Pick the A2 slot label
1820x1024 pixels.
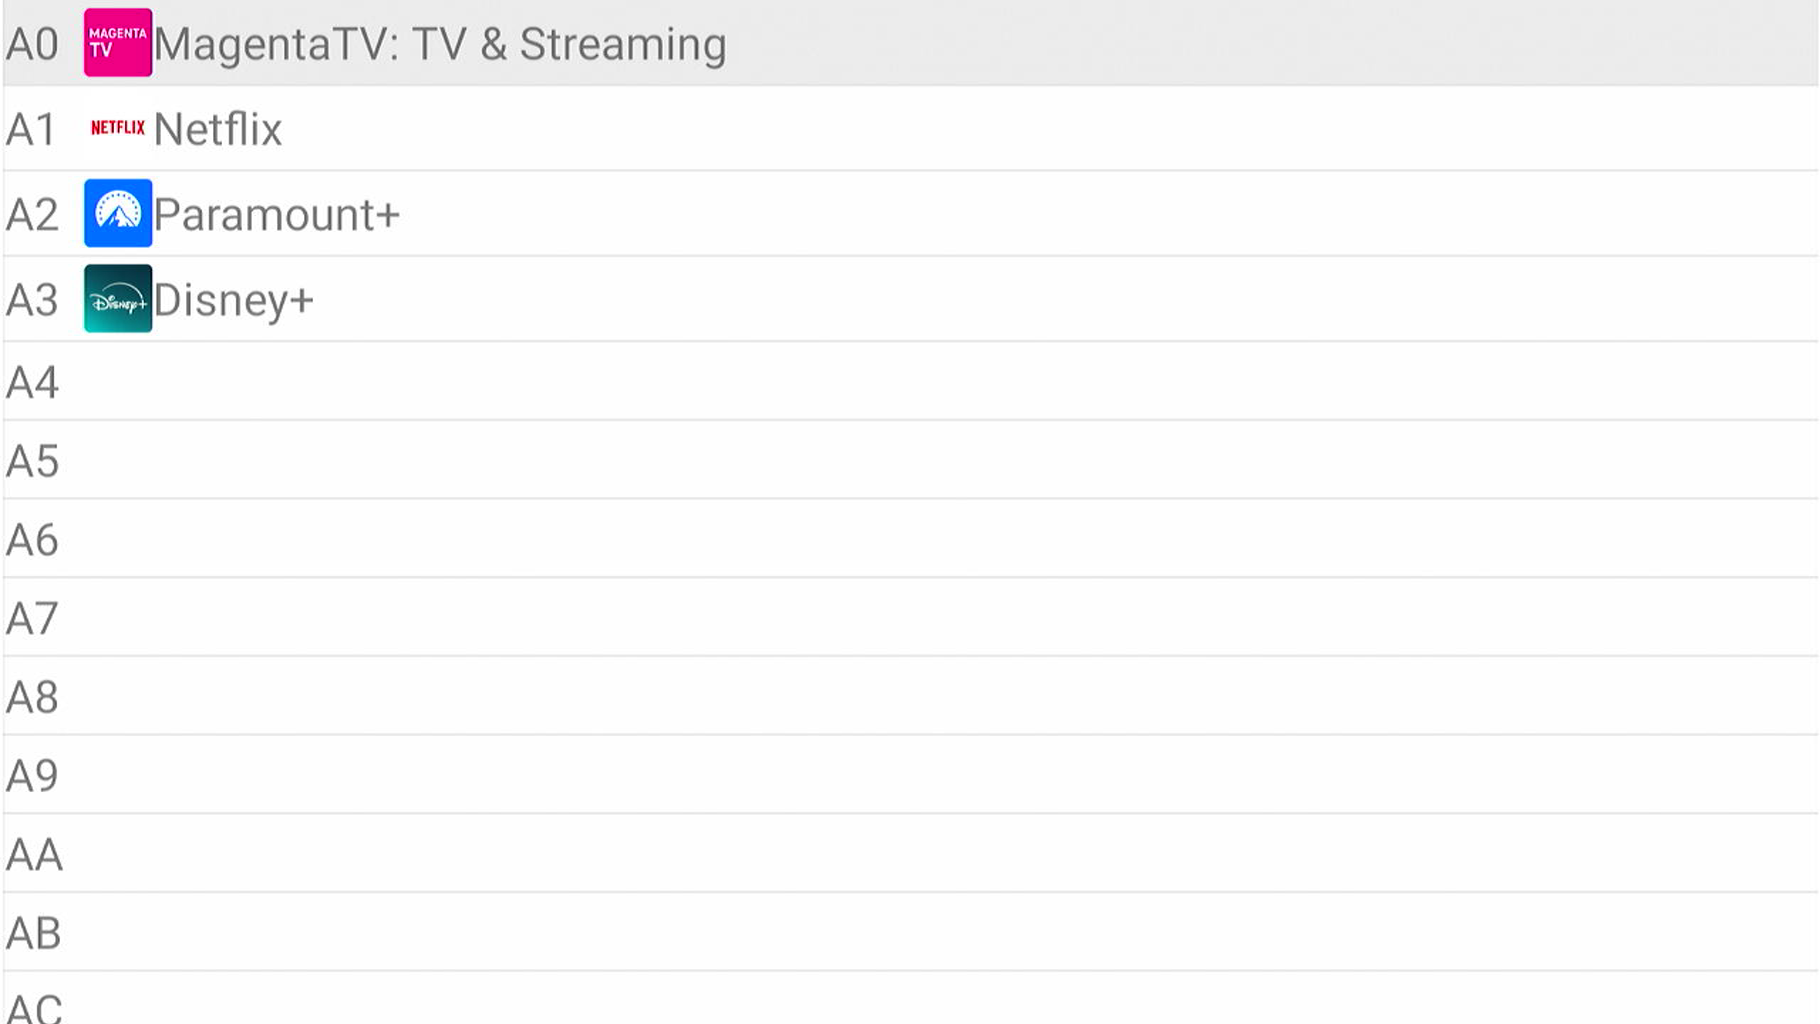[32, 215]
